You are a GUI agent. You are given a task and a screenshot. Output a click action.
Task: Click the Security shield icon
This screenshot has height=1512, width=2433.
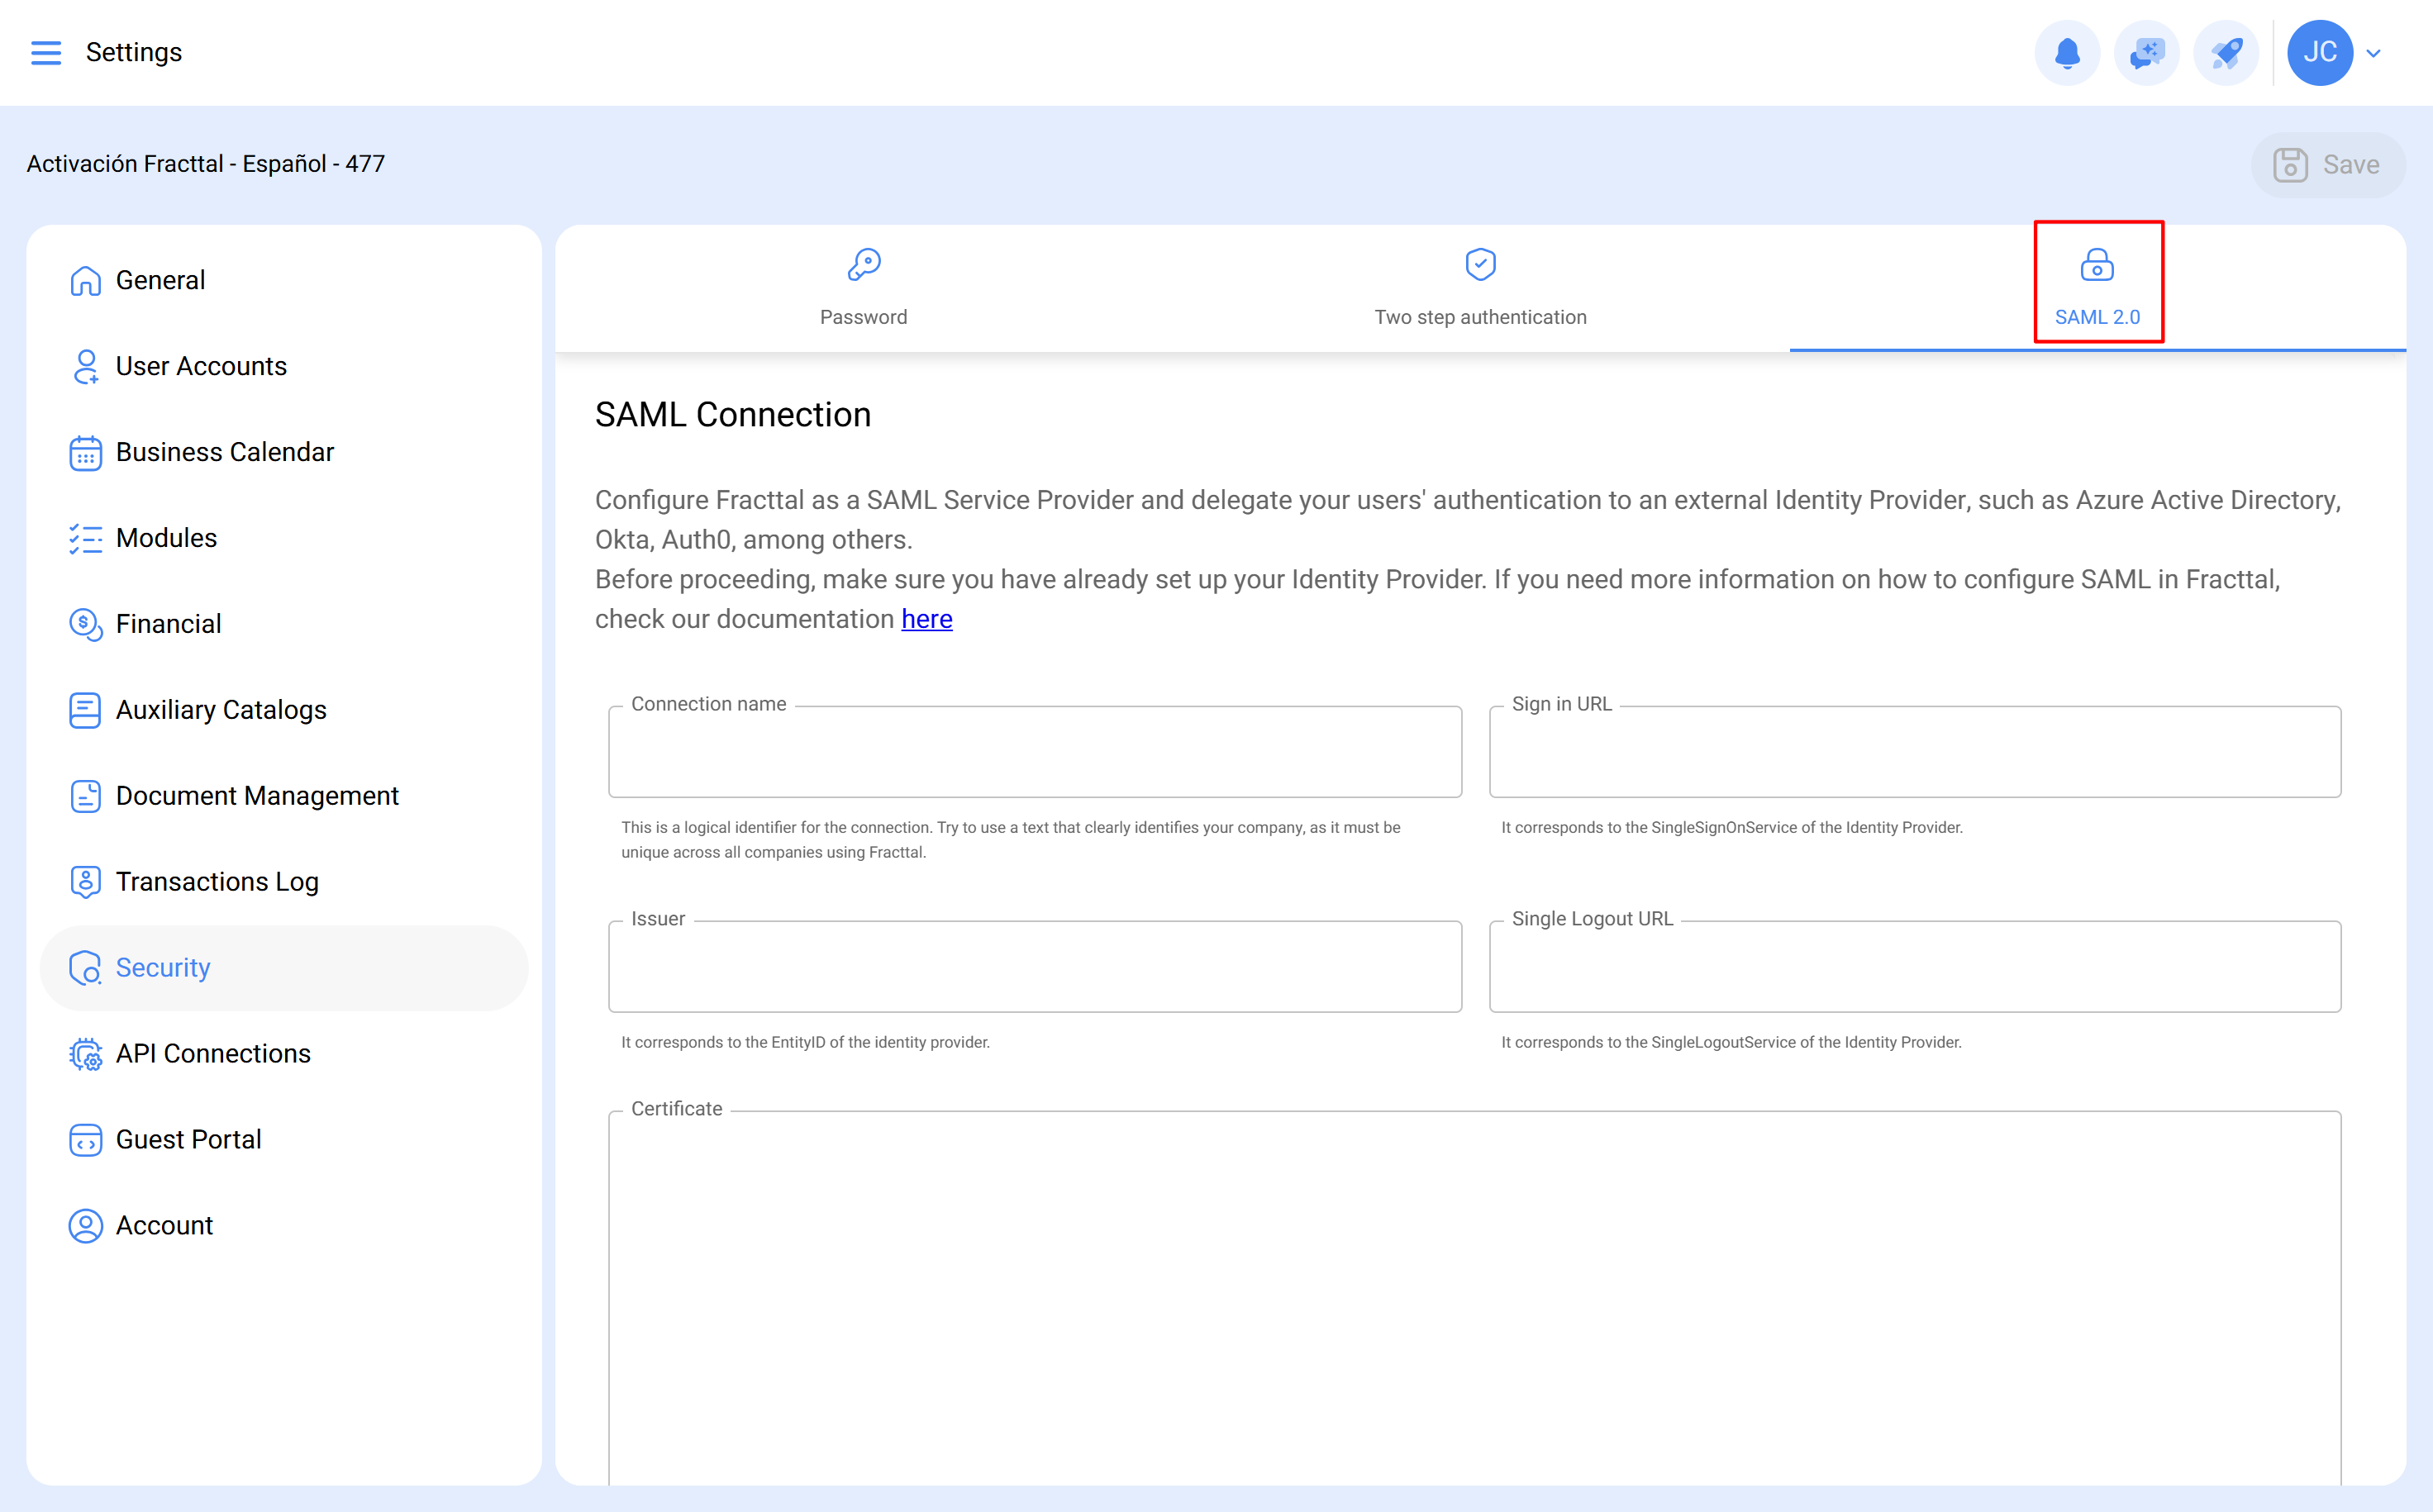coord(85,968)
